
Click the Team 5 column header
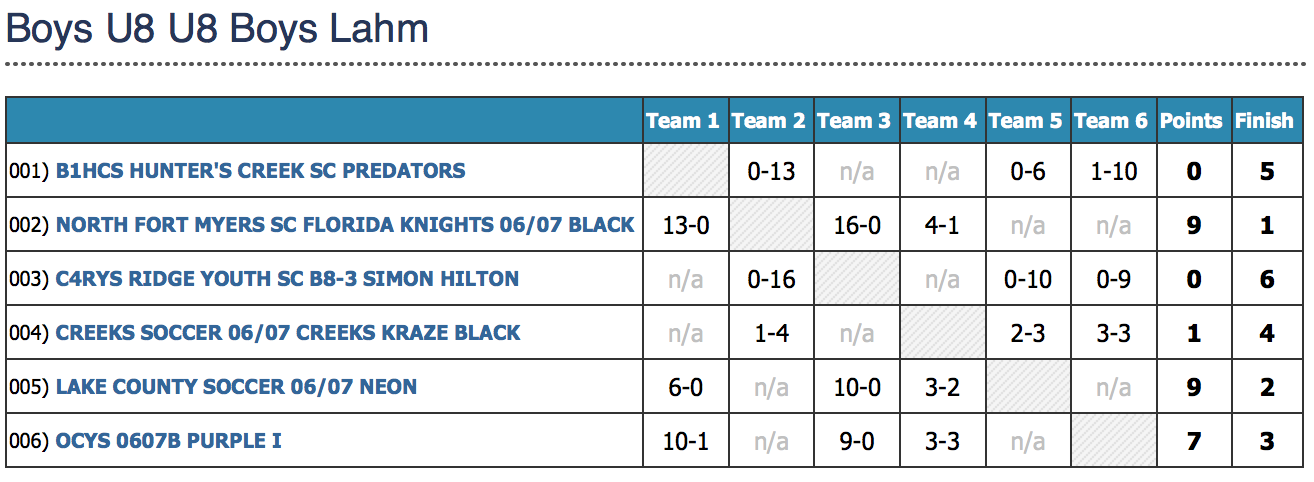(x=1027, y=121)
